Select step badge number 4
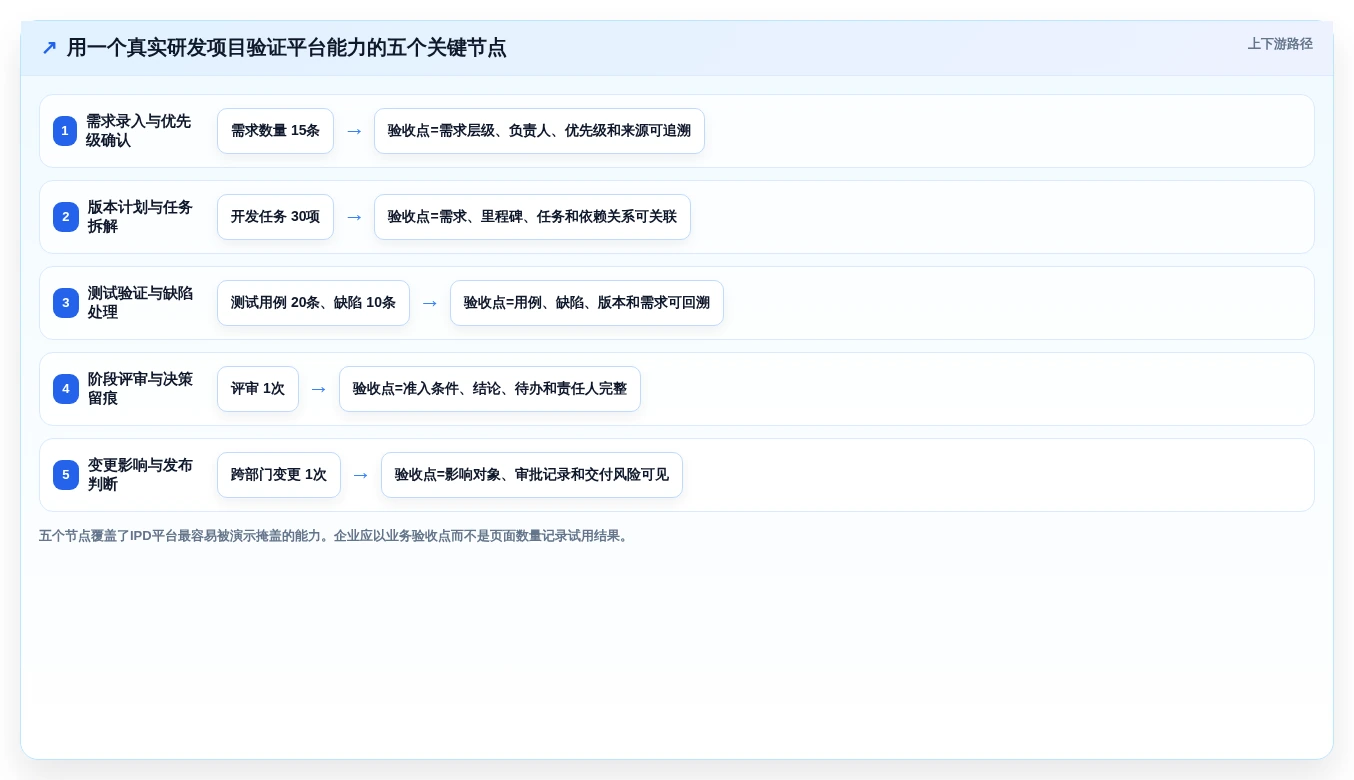 (x=66, y=389)
